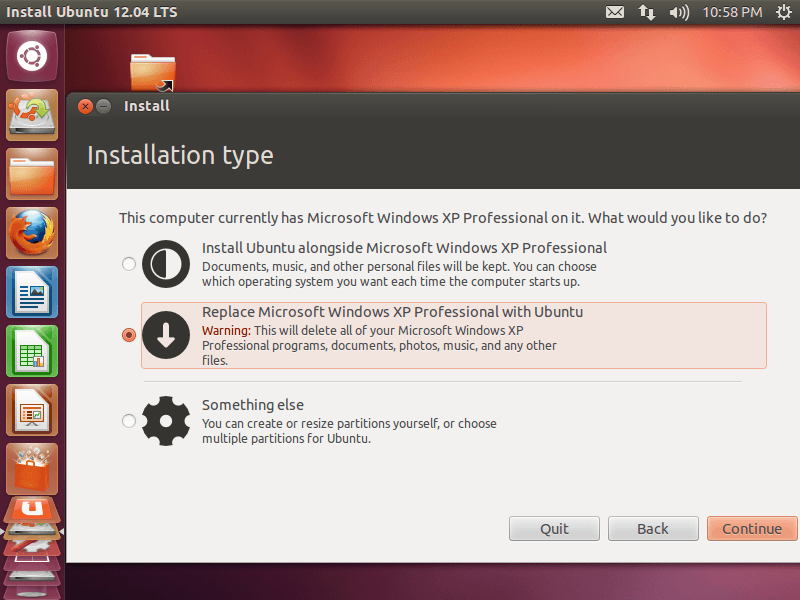Open Ubuntu One launcher icon
The image size is (800, 600).
32,511
